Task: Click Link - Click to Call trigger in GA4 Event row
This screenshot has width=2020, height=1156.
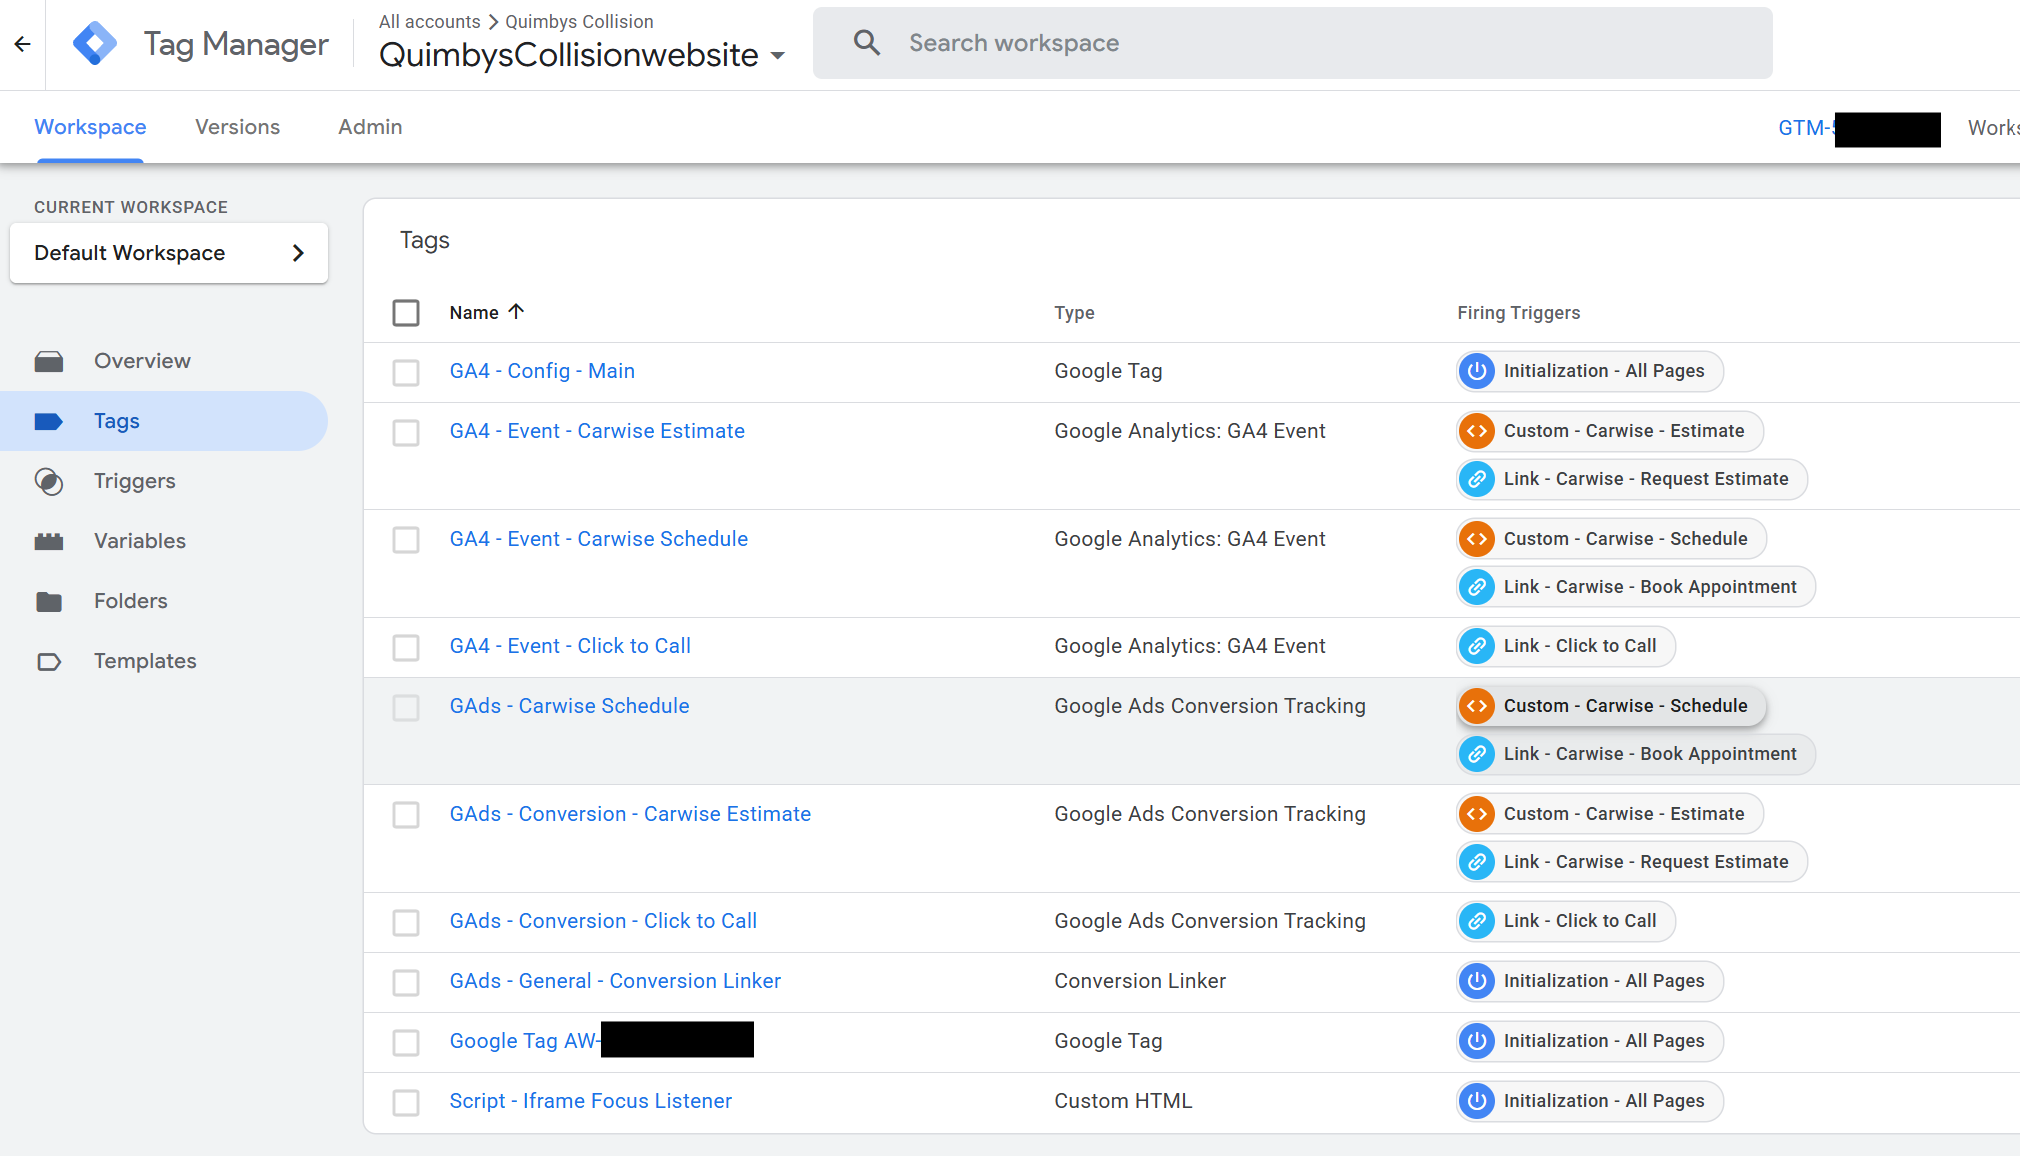Action: [x=1566, y=646]
